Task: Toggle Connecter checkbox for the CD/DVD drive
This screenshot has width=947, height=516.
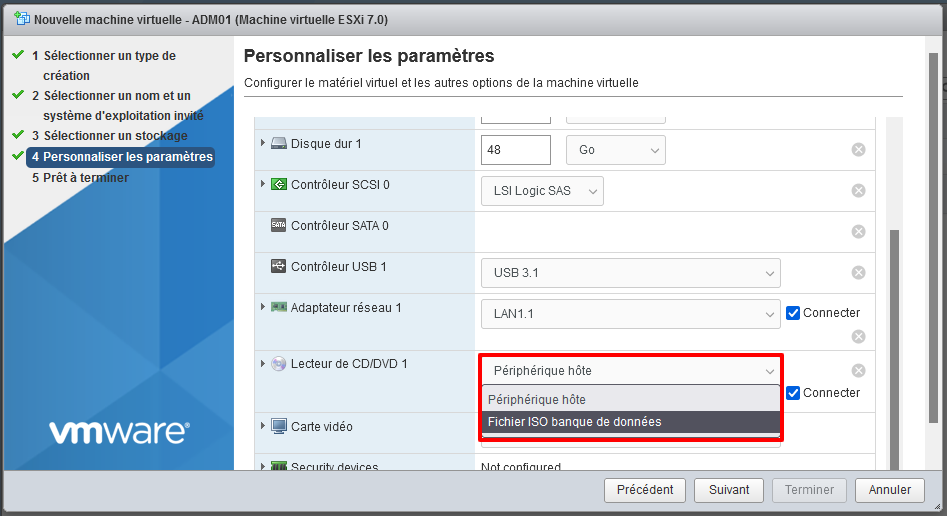Action: click(x=794, y=393)
